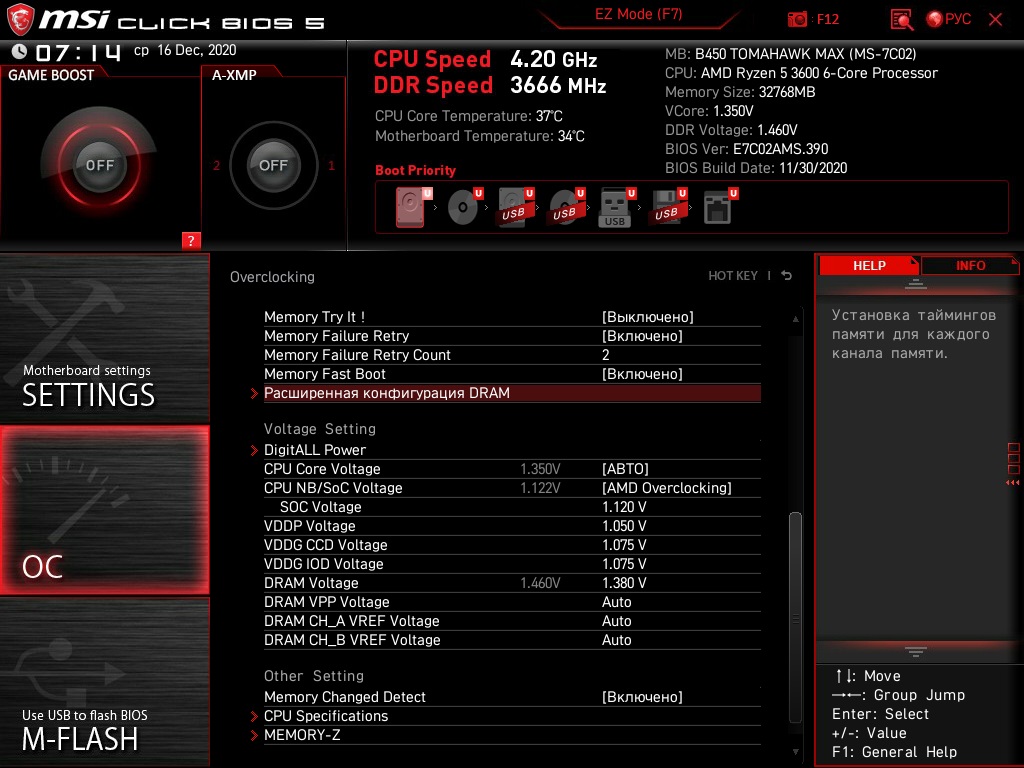Viewport: 1024px width, 768px height.
Task: Expand the DigitALL Power submenu
Action: pyautogui.click(x=512, y=450)
